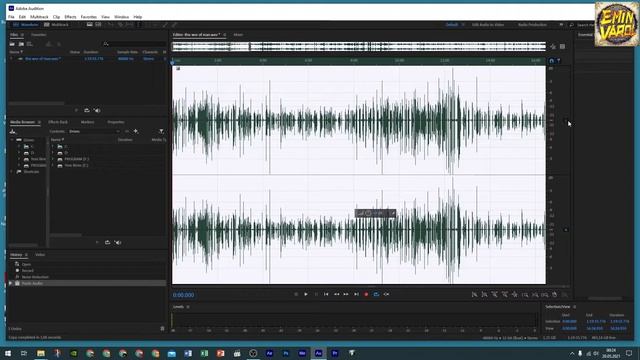The width and height of the screenshot is (640, 360).
Task: Expand the C: drive in left tree
Action: pyautogui.click(x=19, y=146)
